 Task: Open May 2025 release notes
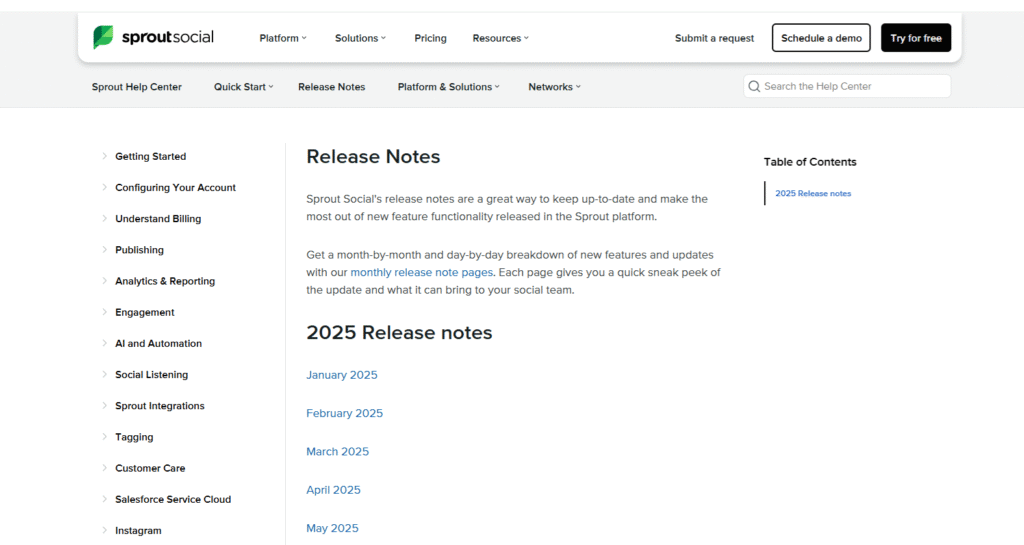[332, 528]
